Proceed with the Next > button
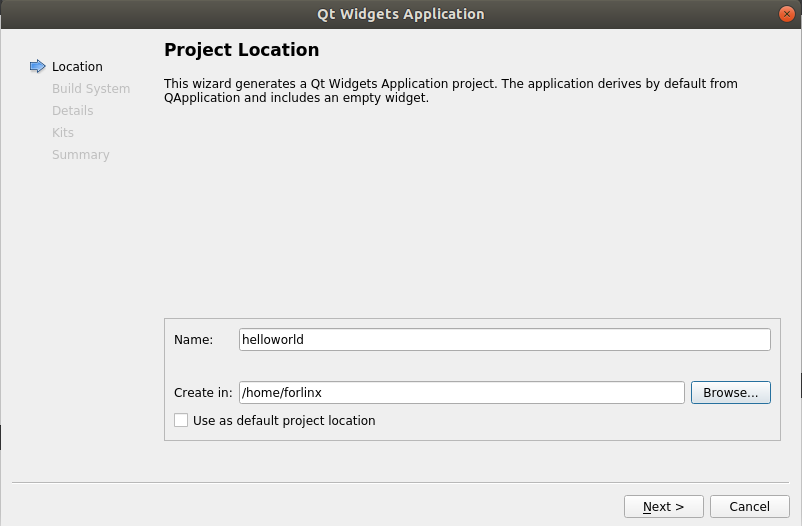 pyautogui.click(x=663, y=507)
